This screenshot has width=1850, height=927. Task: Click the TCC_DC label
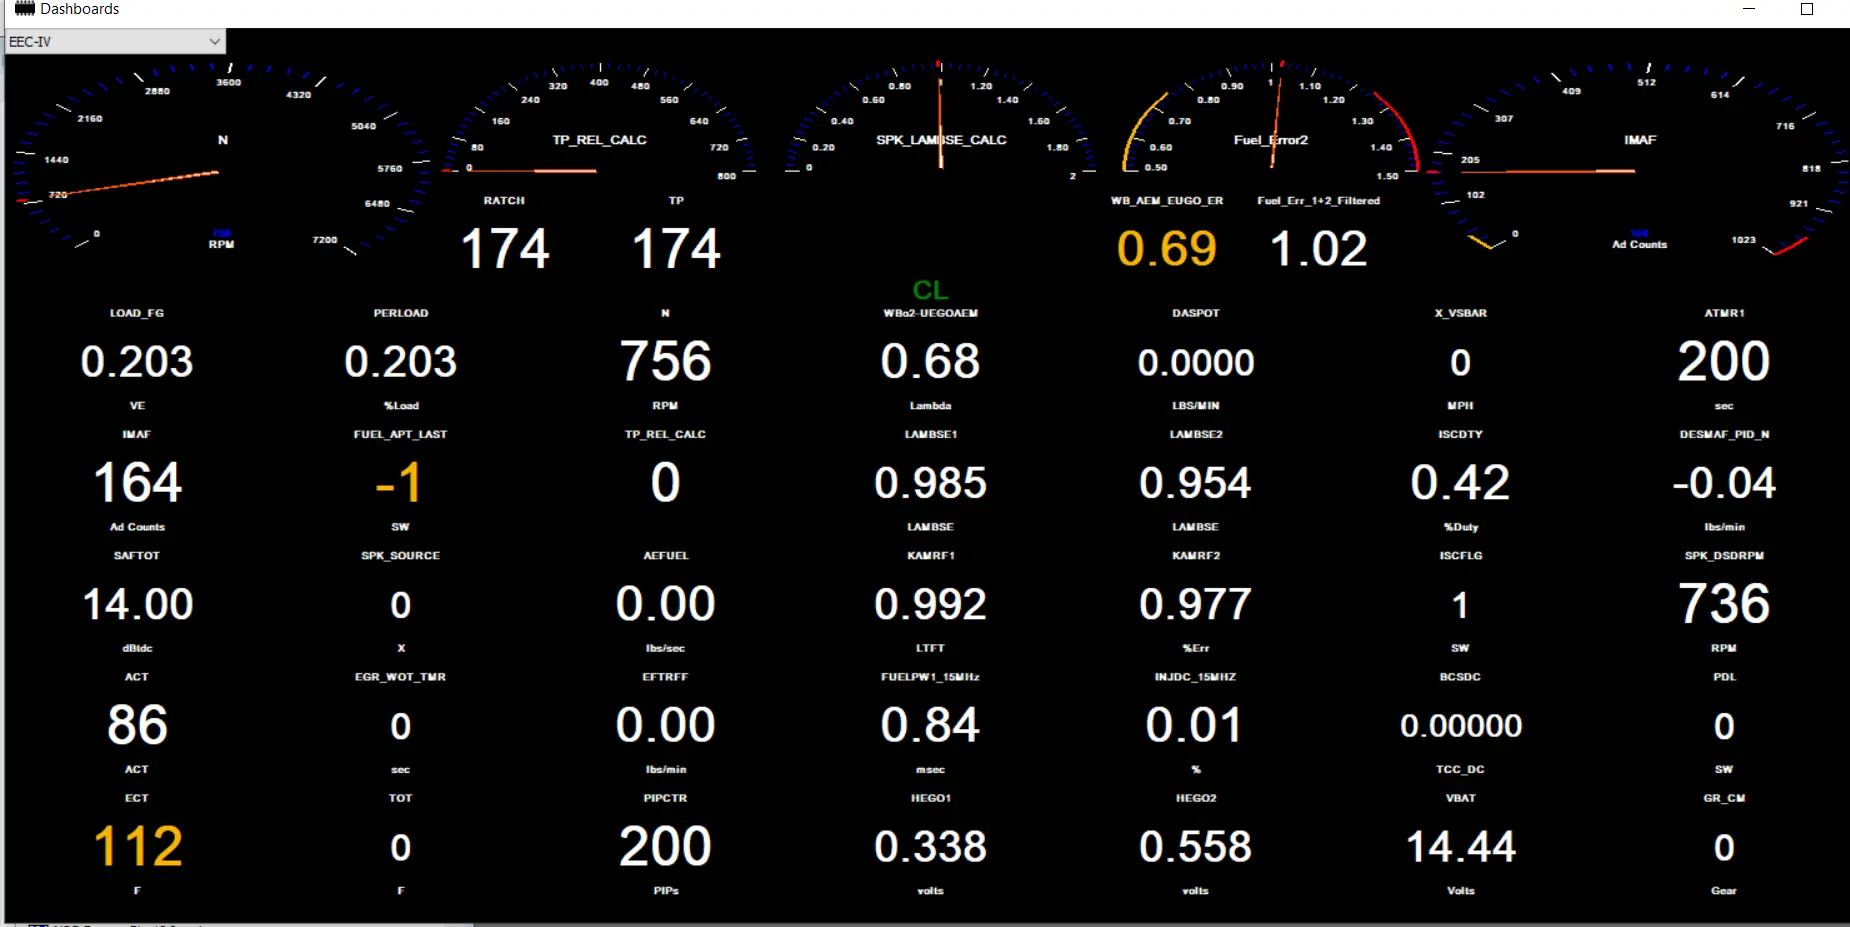(x=1460, y=769)
